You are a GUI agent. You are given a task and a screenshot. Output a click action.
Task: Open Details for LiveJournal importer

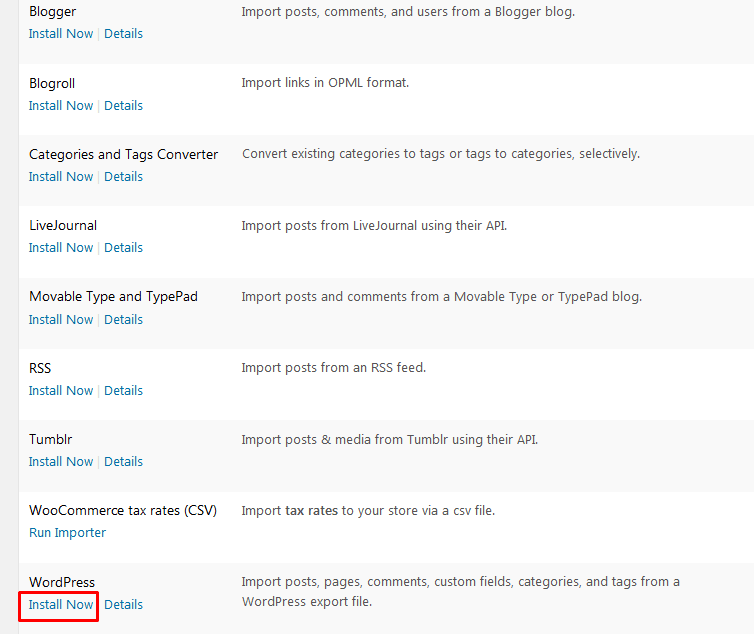pos(123,248)
